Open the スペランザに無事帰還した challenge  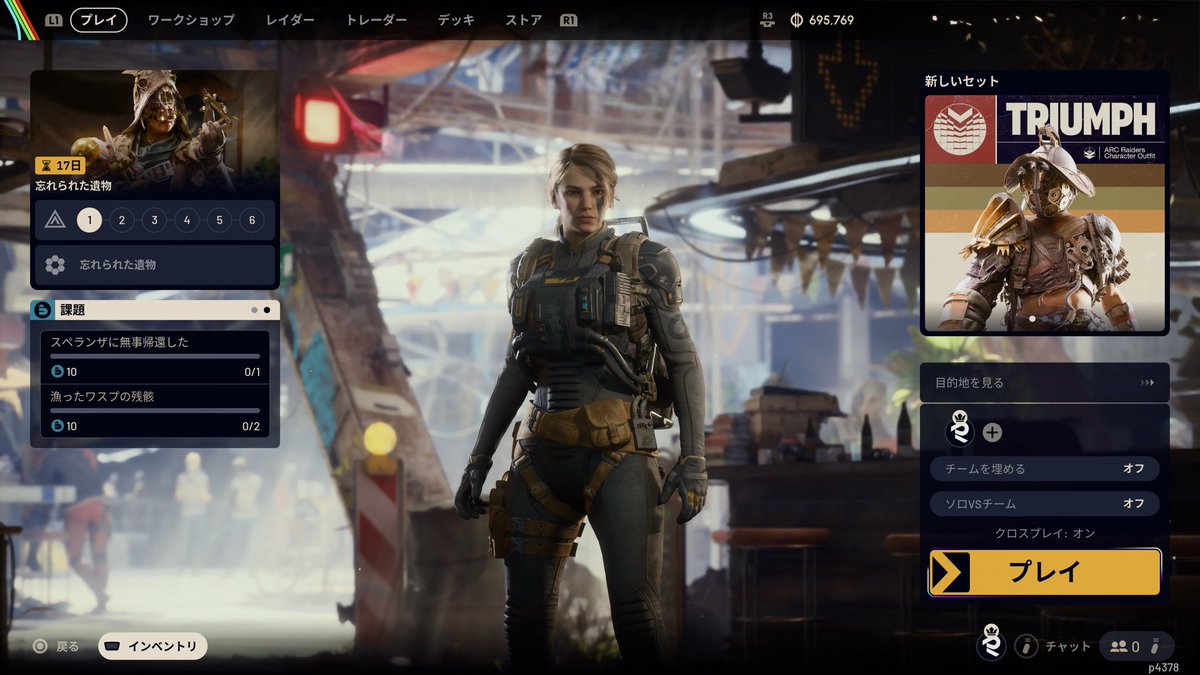coord(155,357)
